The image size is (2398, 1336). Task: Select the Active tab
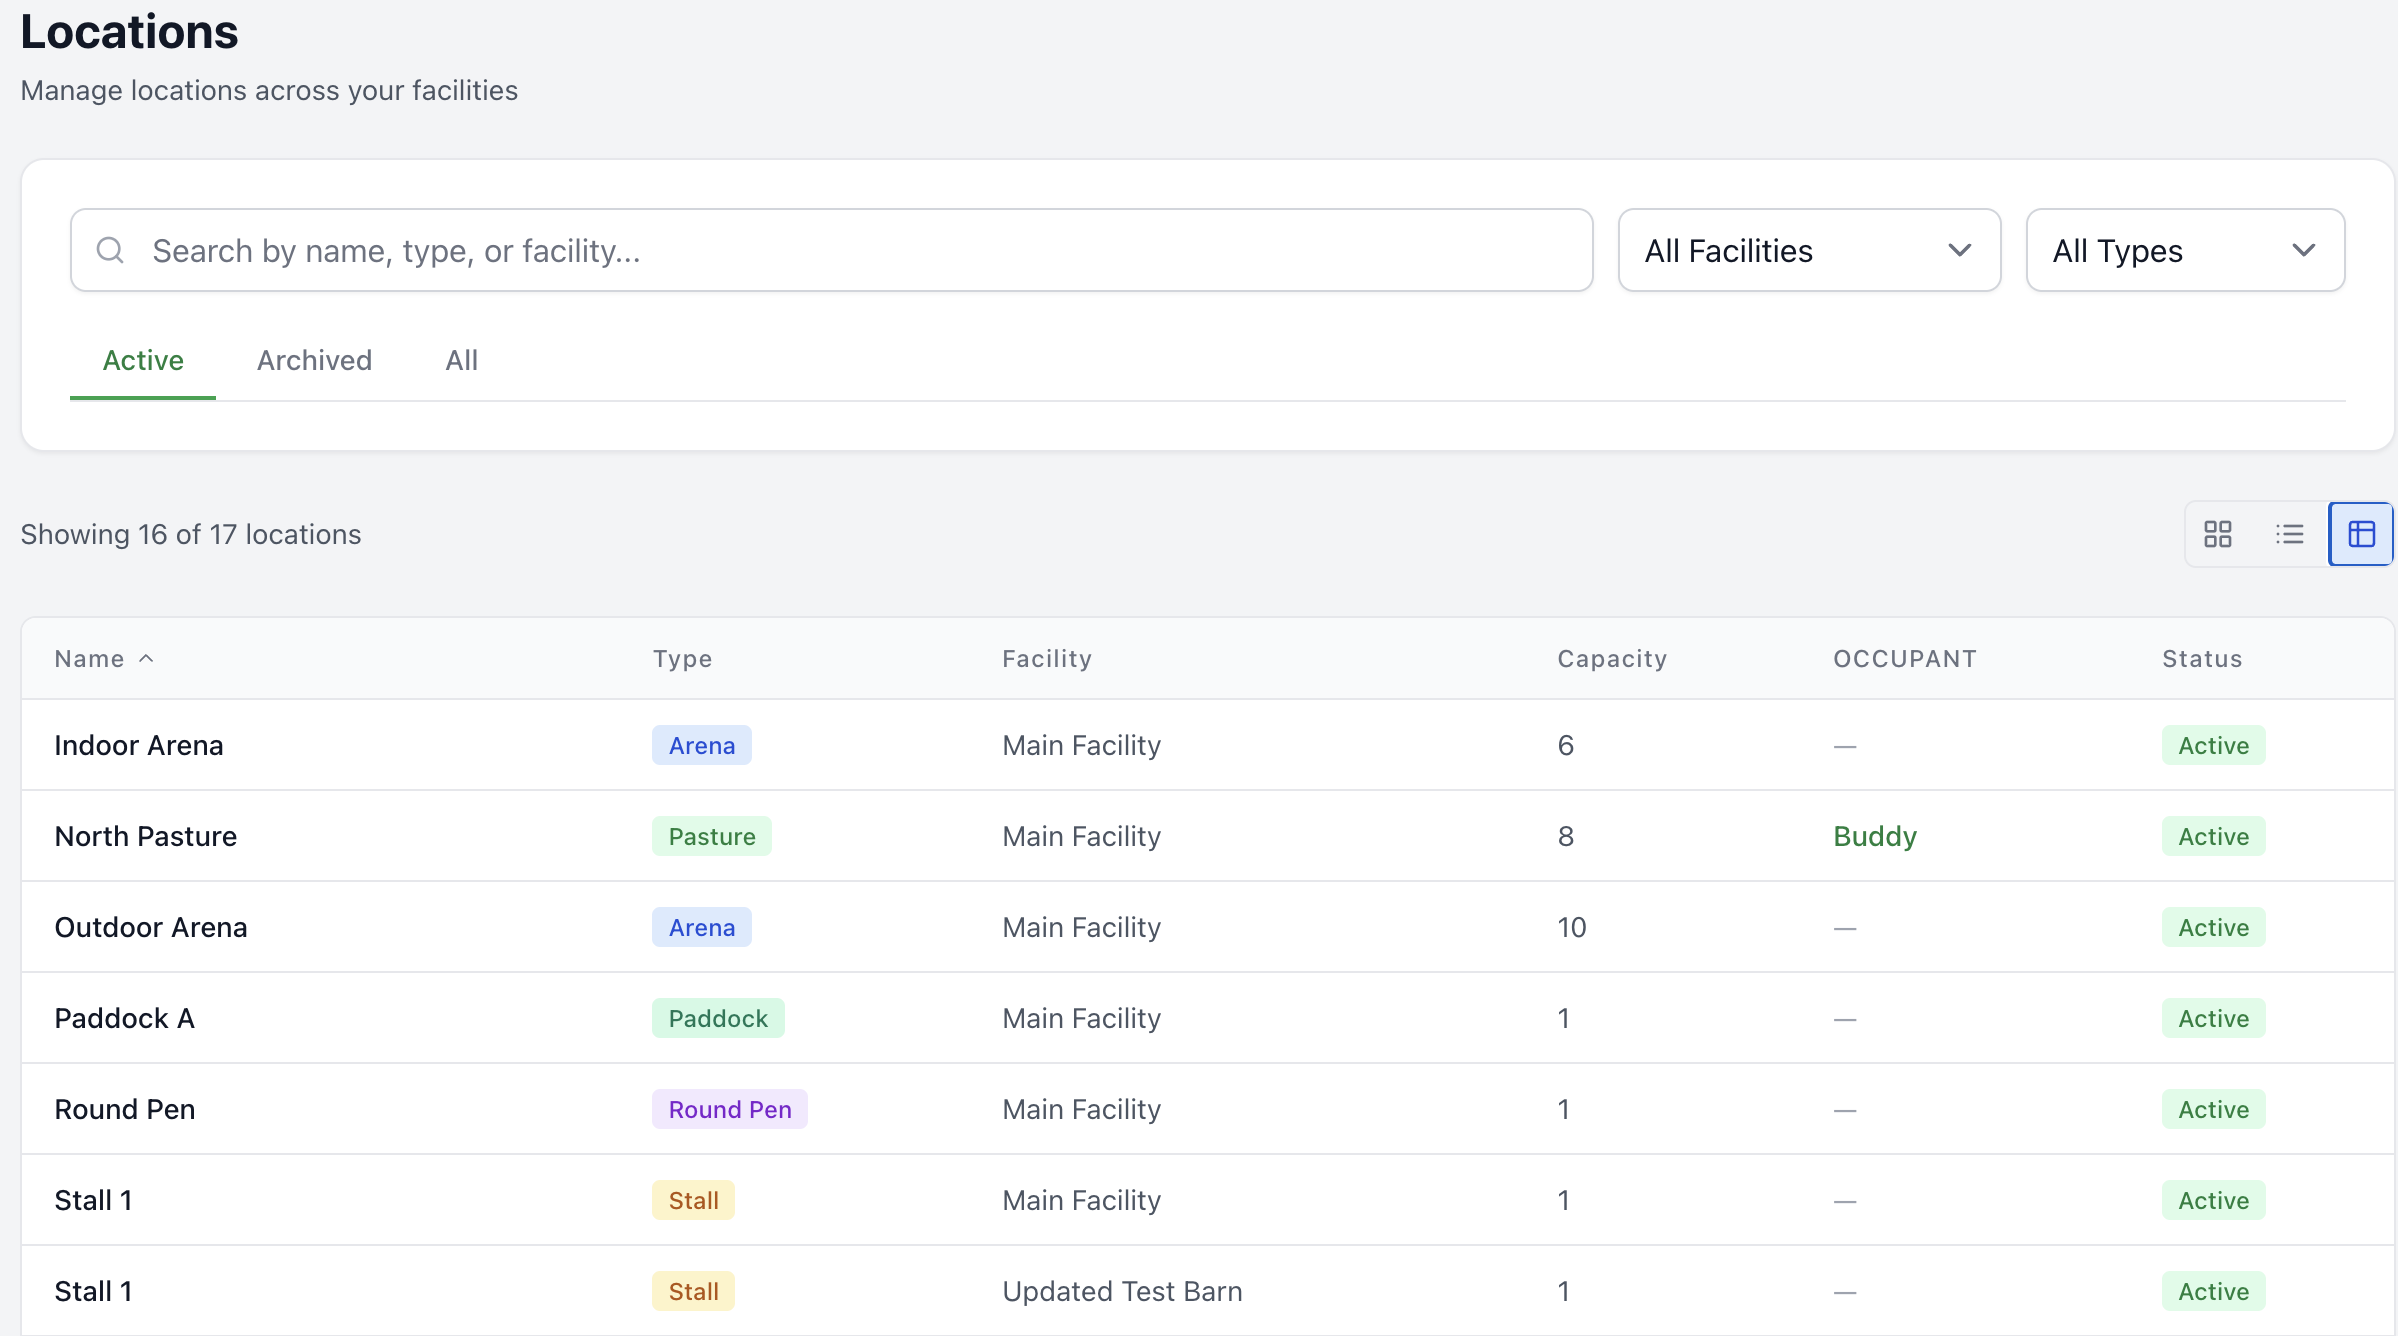[x=143, y=360]
